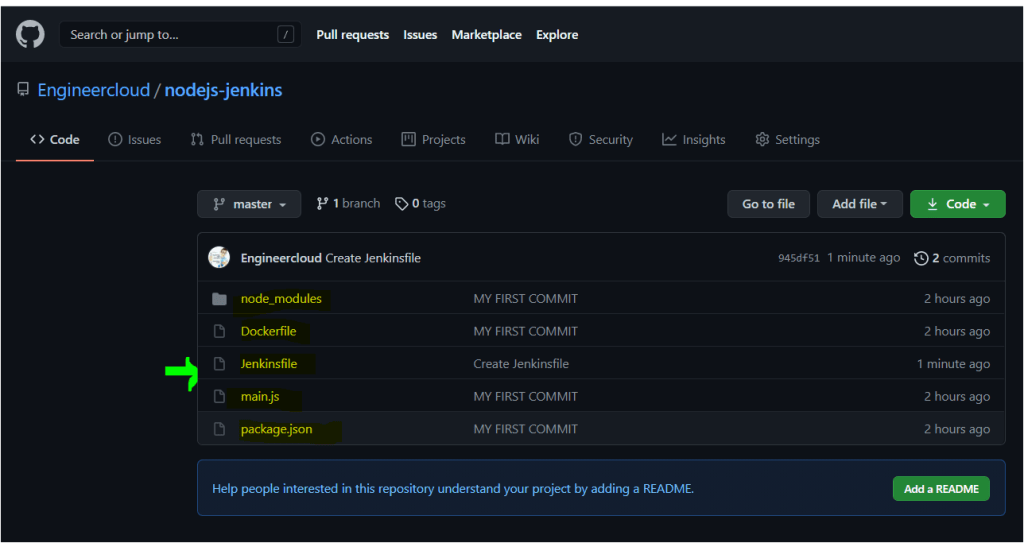This screenshot has width=1024, height=543.
Task: Open the Wiki tab
Action: [x=517, y=139]
